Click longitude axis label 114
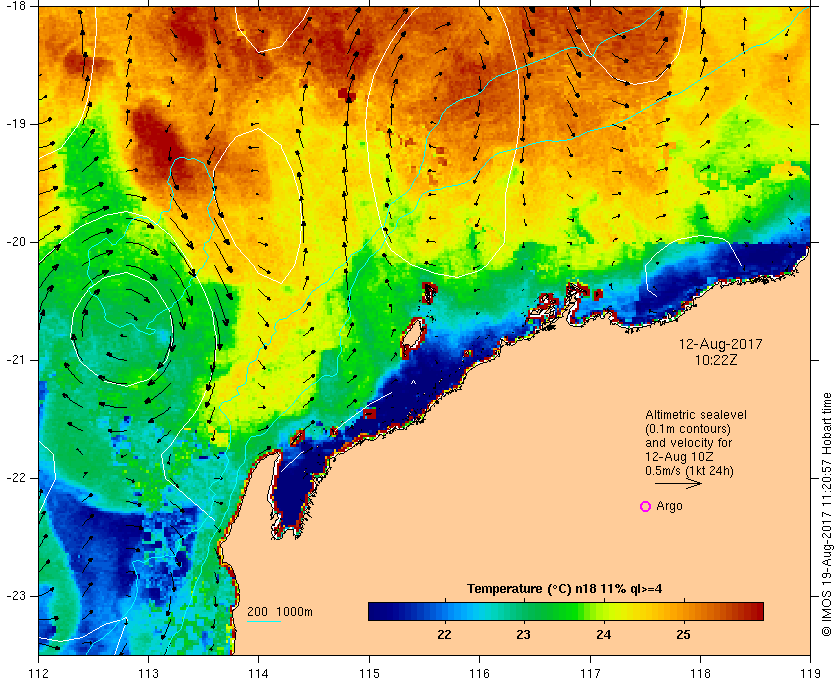Screen dimensions: 840x680 pyautogui.click(x=259, y=672)
